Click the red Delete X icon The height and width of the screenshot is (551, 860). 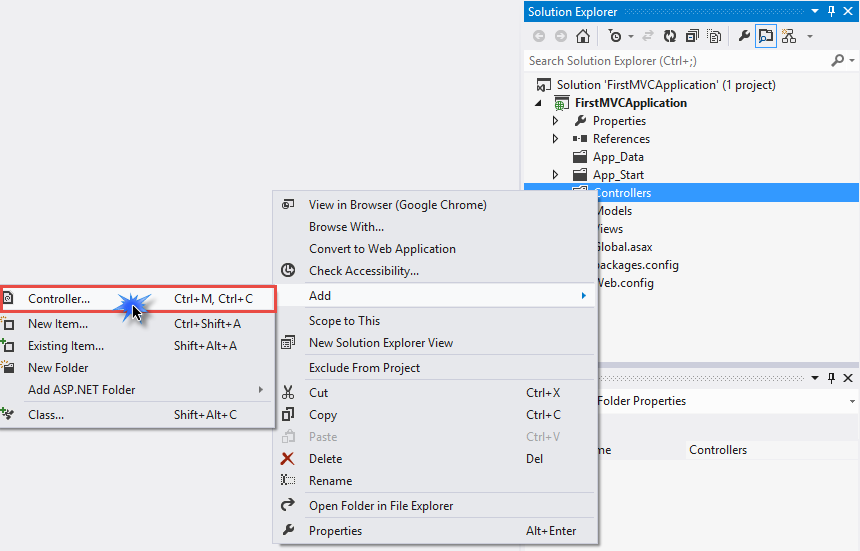[x=287, y=458]
